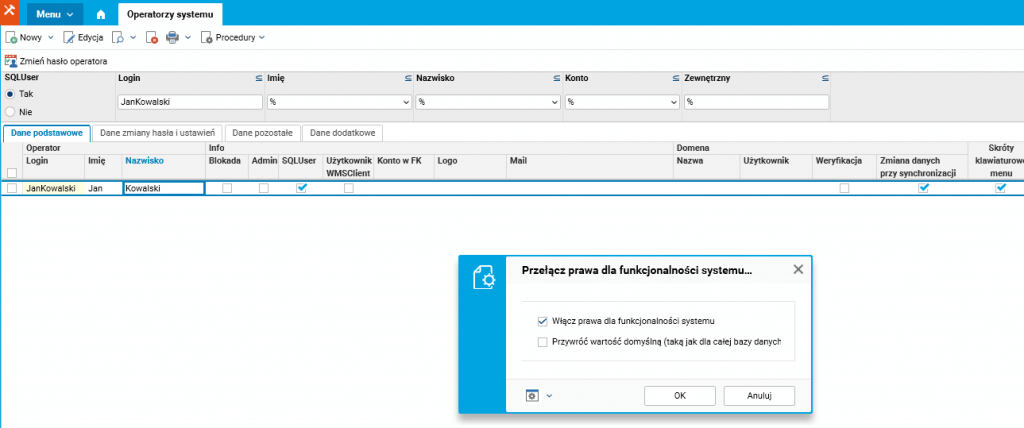
Task: Open the Menu dropdown
Action: pyautogui.click(x=55, y=14)
